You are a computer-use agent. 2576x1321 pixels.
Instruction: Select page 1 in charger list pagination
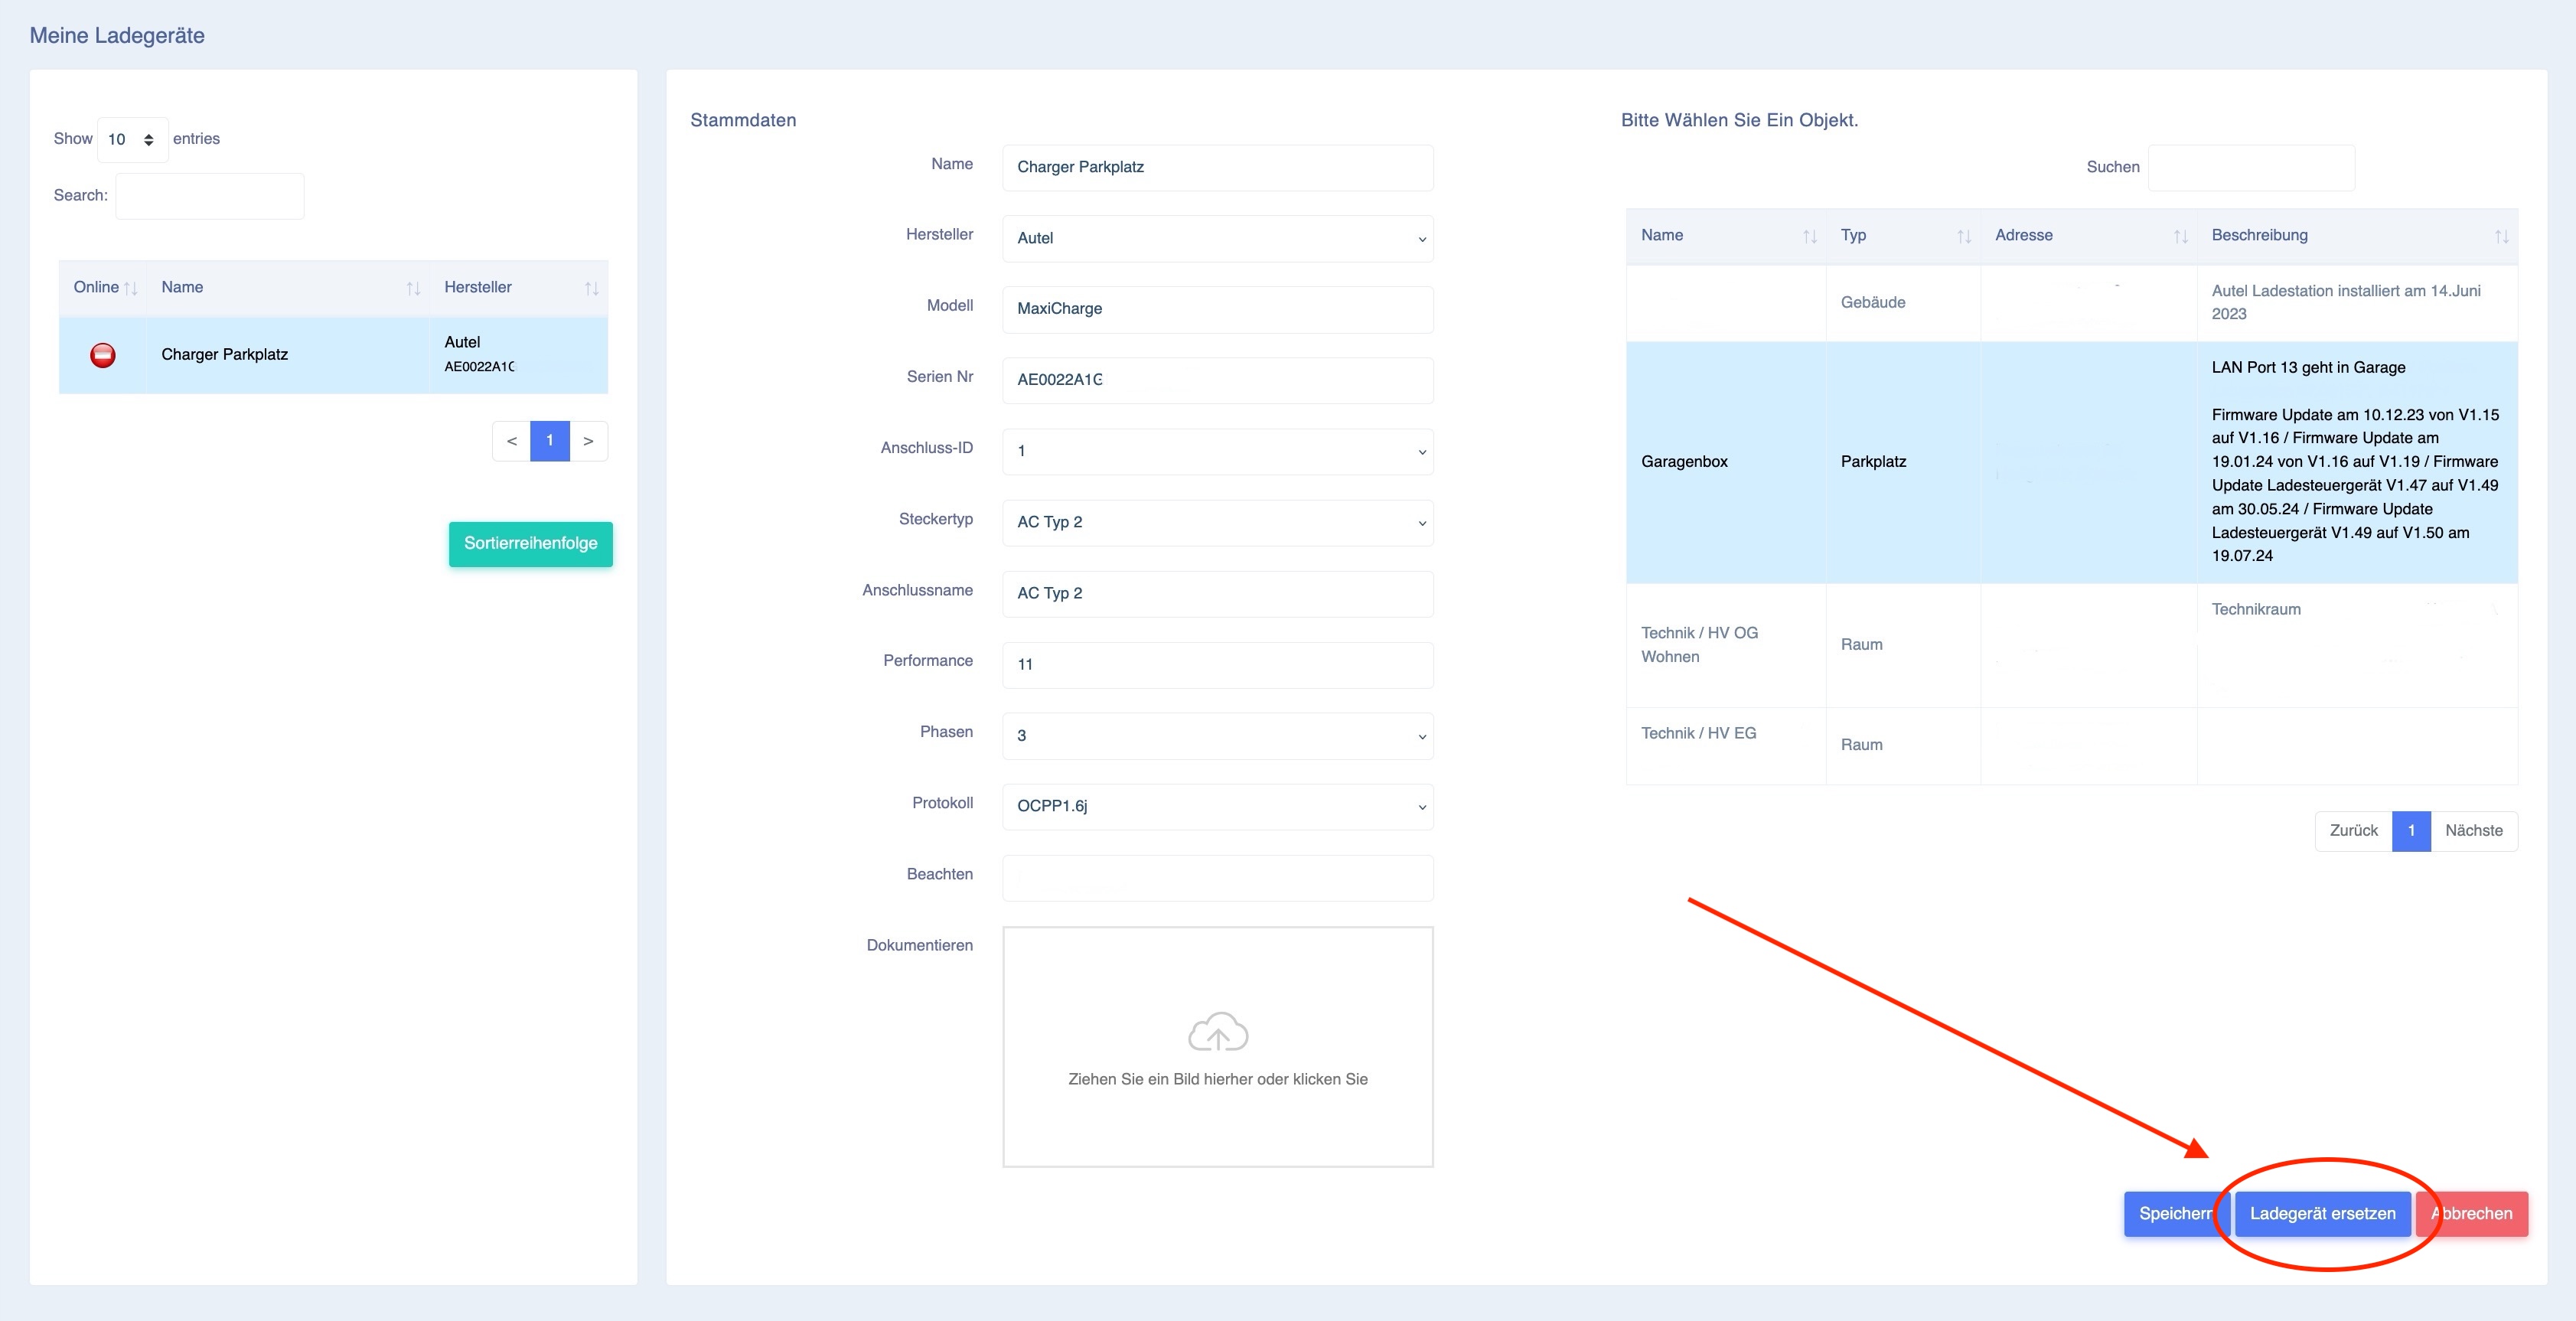point(550,441)
